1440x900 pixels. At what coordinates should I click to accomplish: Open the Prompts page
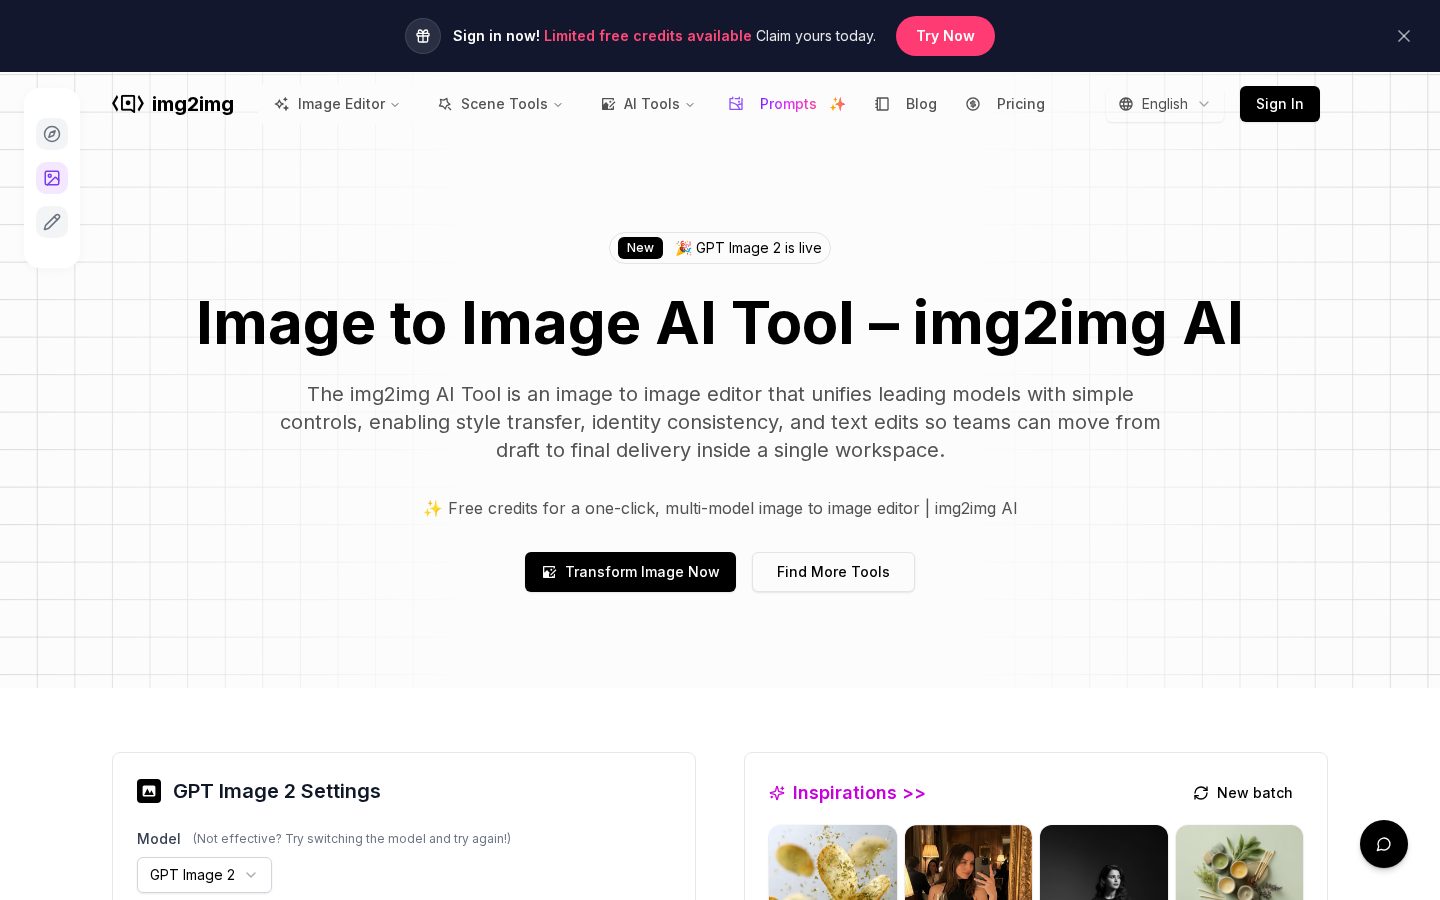(x=787, y=104)
